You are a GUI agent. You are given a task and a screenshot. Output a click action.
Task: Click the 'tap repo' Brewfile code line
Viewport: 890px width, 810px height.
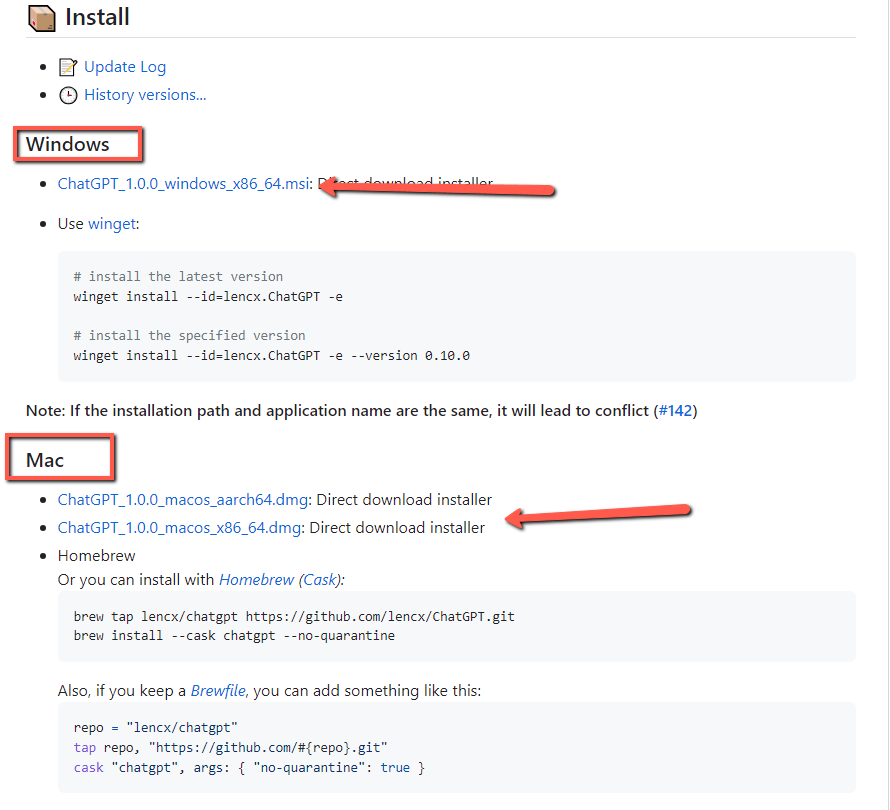point(230,748)
